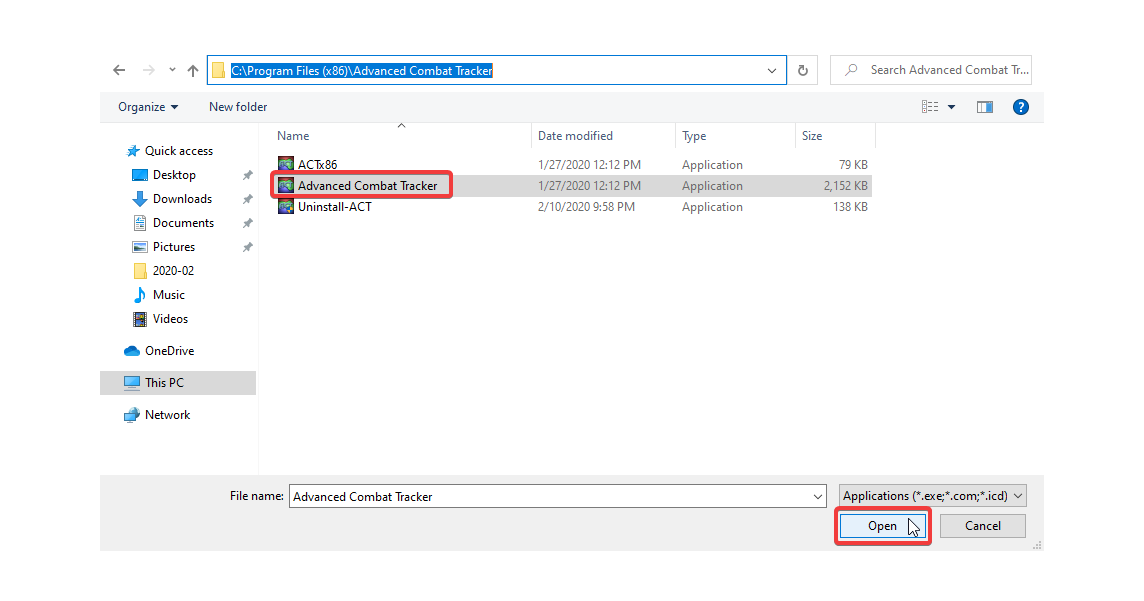
Task: Select the Uninstall-ACT application icon
Action: [286, 206]
